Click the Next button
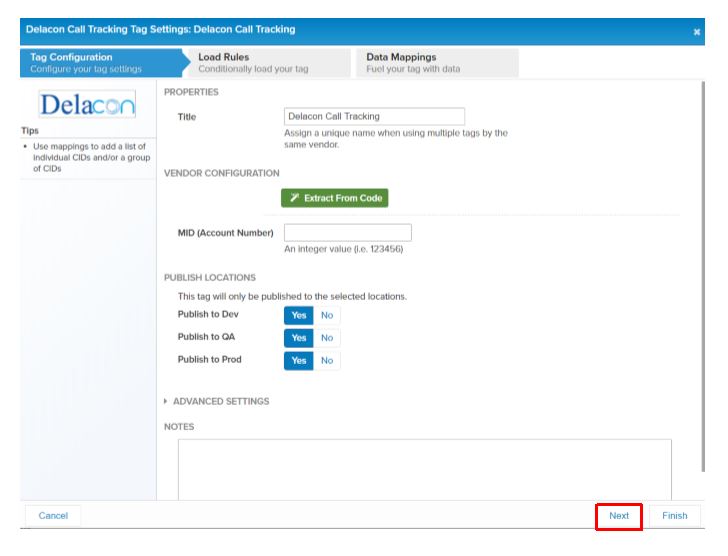This screenshot has width=728, height=556. 619,516
